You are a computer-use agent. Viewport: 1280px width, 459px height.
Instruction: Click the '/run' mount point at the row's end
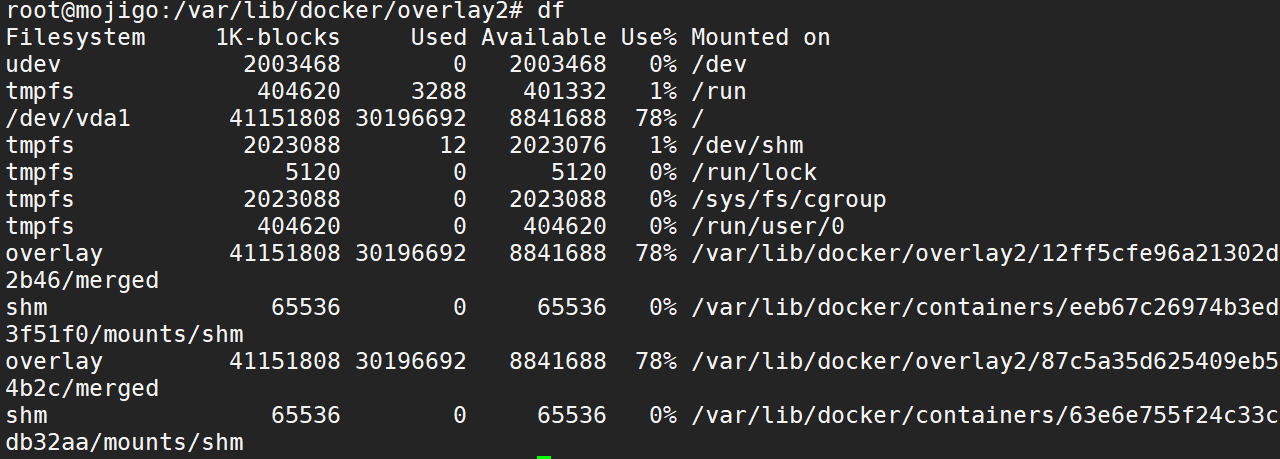(719, 92)
